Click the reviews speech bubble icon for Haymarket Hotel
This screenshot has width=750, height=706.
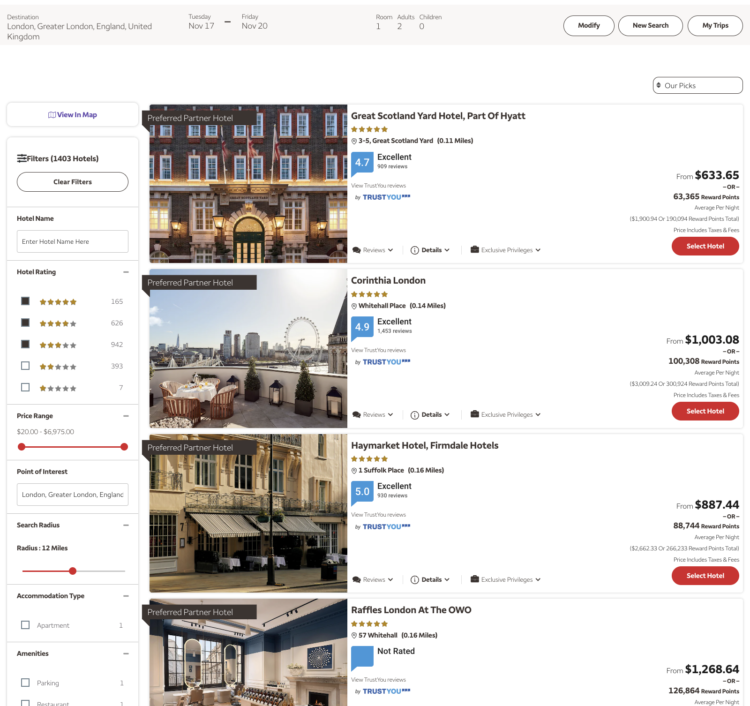tap(356, 580)
